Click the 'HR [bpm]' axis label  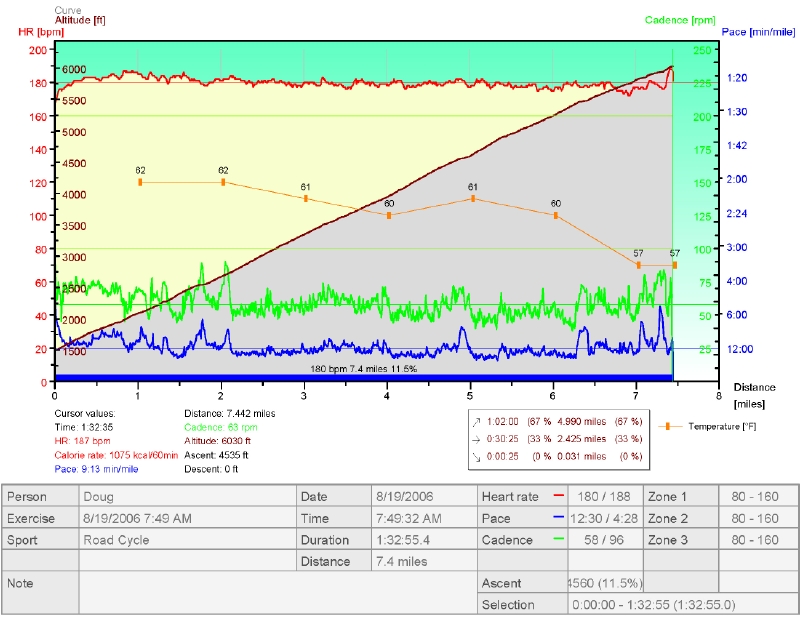[x=41, y=32]
